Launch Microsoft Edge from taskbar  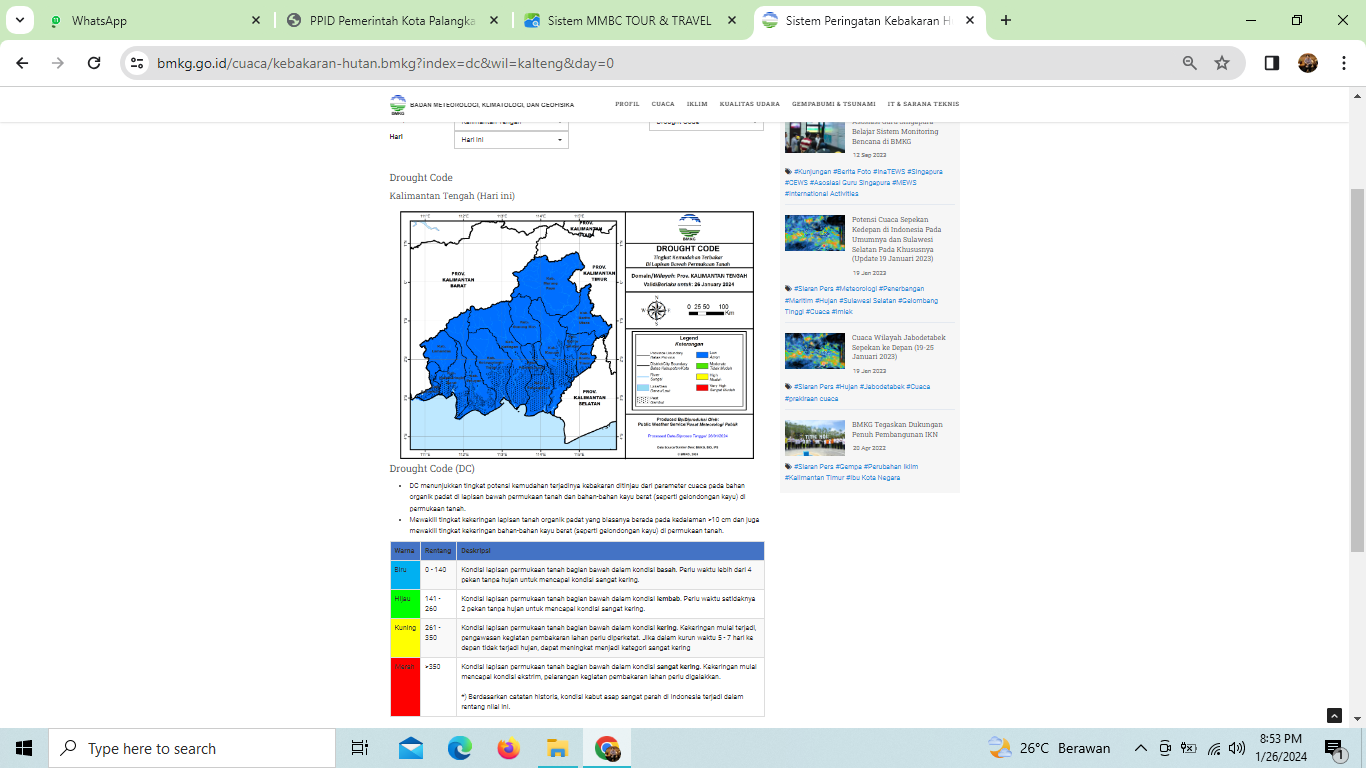tap(459, 748)
